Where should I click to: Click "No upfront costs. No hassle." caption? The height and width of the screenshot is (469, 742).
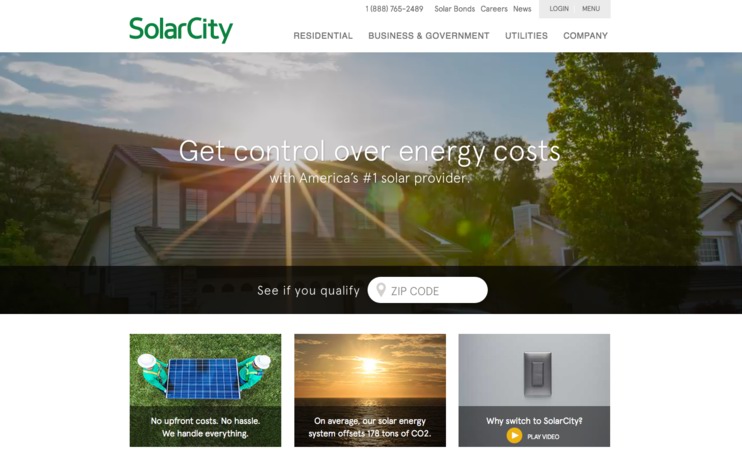click(205, 421)
